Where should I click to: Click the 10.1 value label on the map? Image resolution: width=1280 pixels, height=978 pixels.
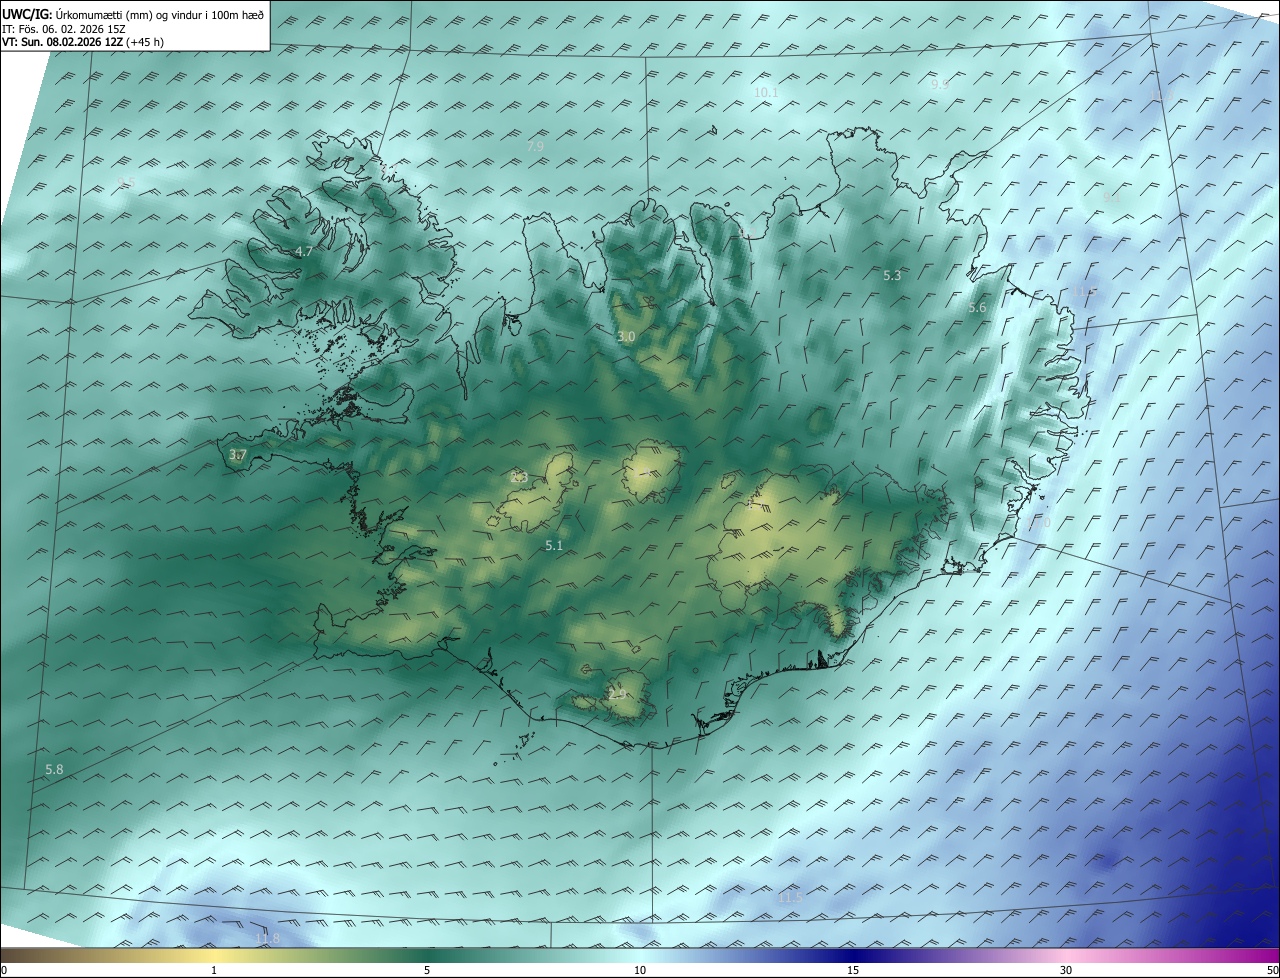coord(766,92)
